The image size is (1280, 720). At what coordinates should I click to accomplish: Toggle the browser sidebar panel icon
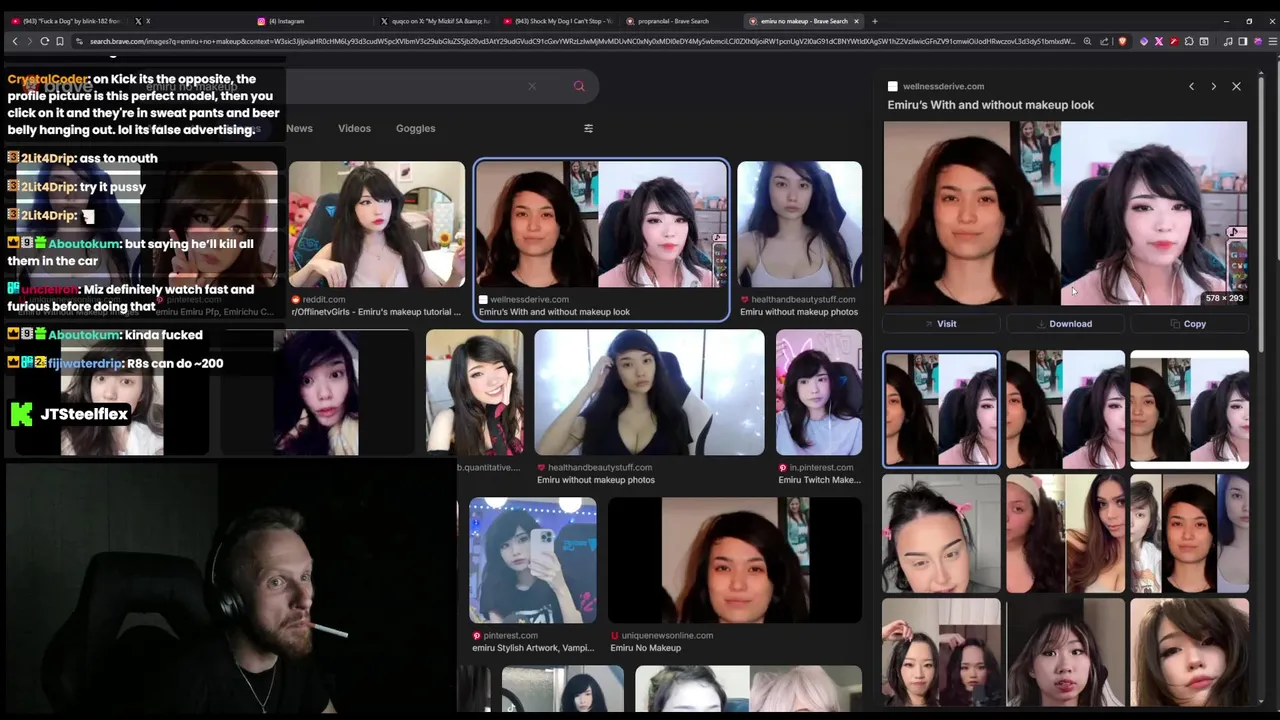coord(1243,41)
